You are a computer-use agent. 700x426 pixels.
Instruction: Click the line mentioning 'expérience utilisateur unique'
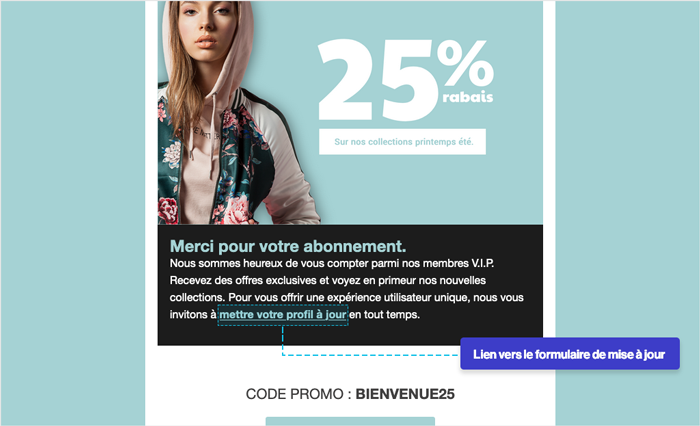(346, 297)
